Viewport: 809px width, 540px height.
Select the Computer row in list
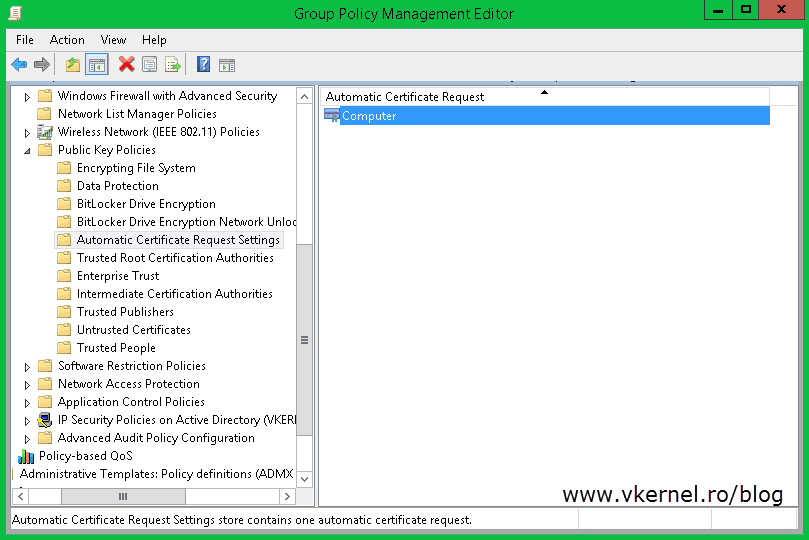[546, 116]
